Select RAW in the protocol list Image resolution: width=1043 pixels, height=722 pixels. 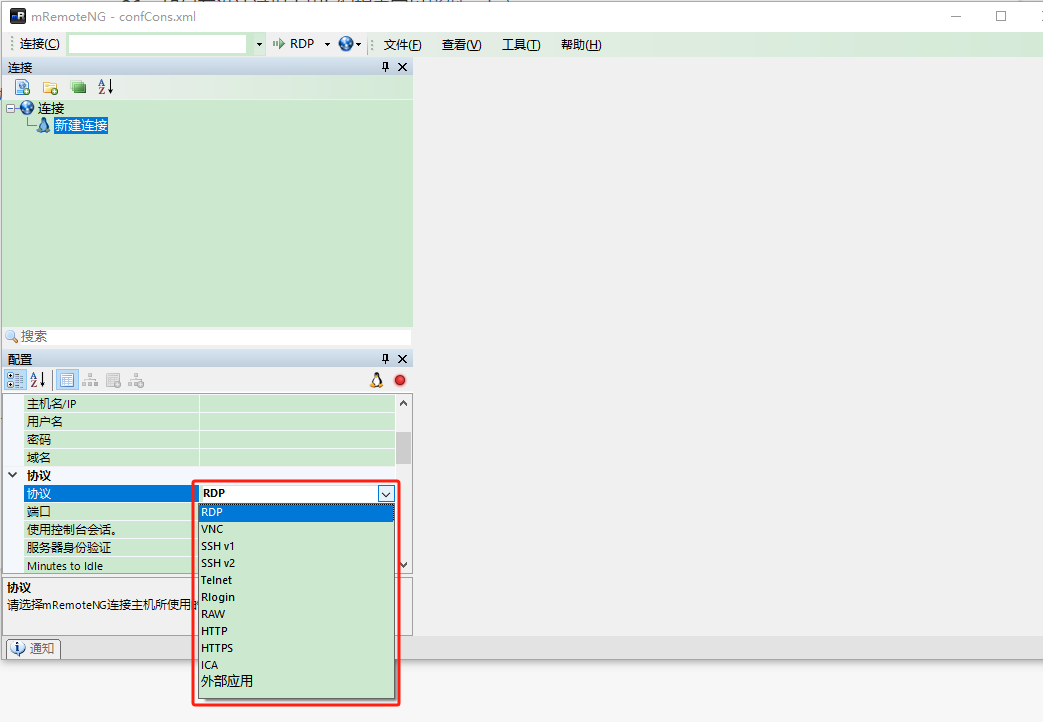point(297,614)
